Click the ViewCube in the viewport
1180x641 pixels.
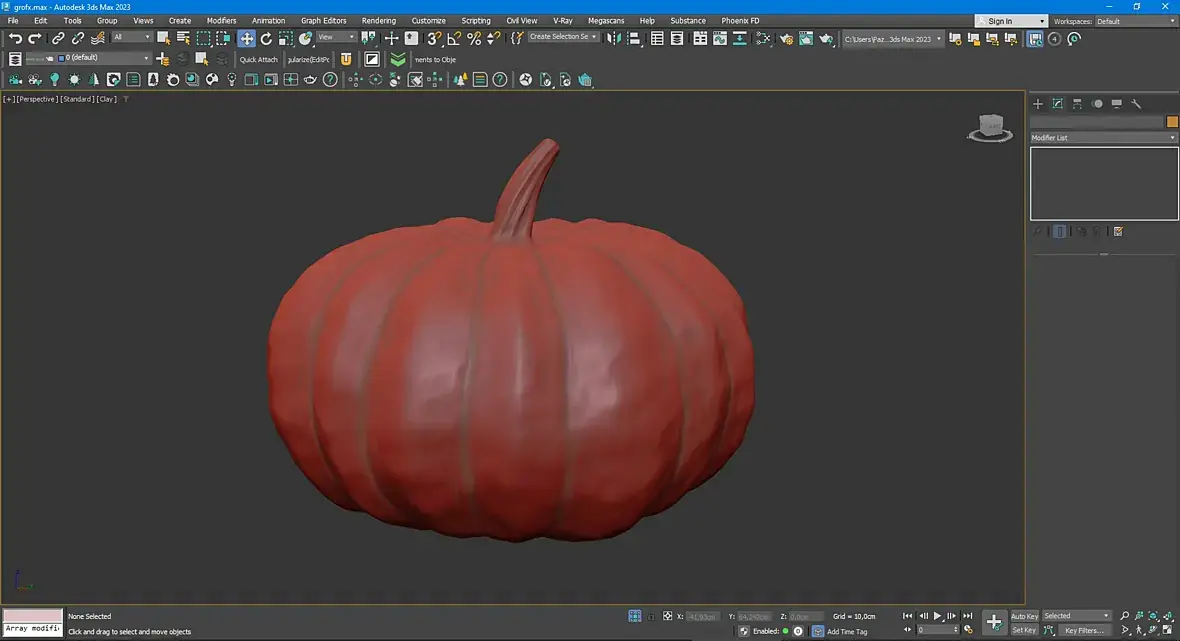(x=989, y=127)
